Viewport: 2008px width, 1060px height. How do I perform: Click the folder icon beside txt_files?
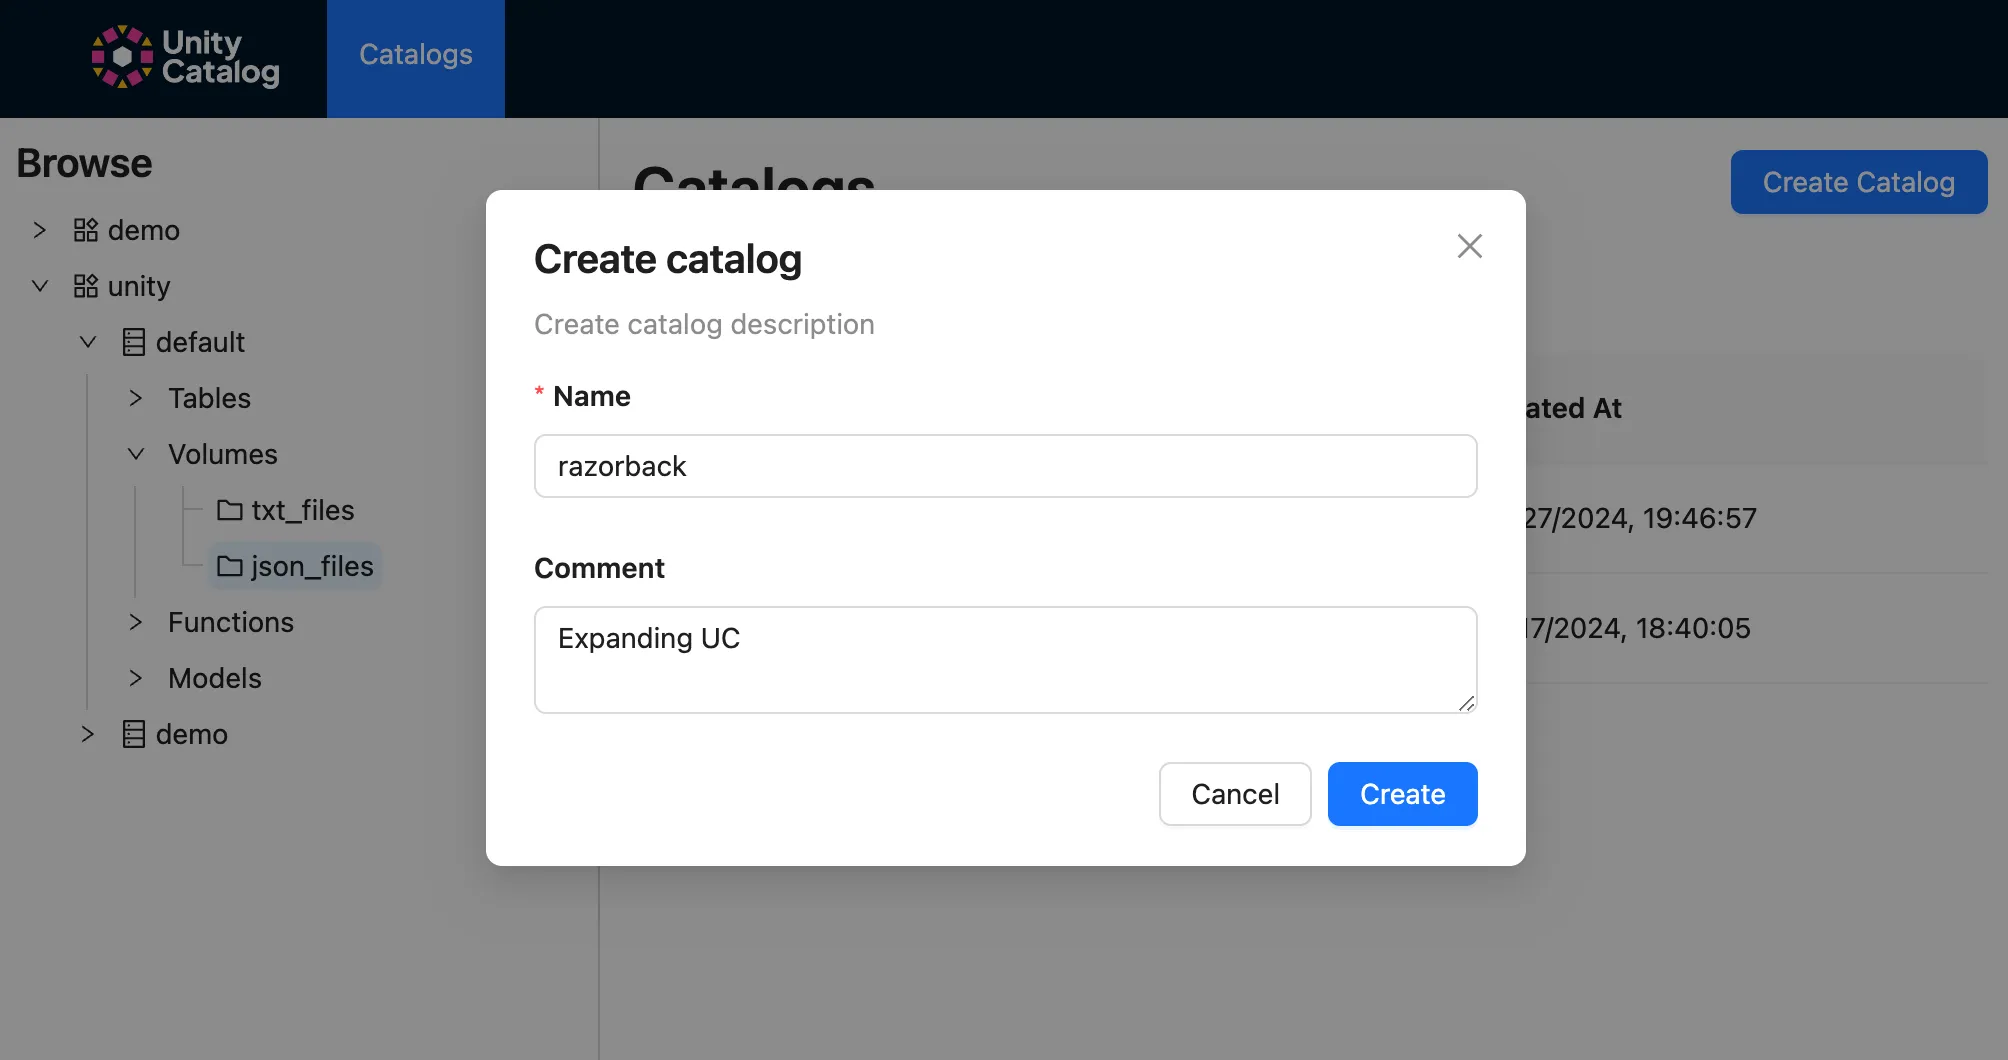click(x=229, y=510)
